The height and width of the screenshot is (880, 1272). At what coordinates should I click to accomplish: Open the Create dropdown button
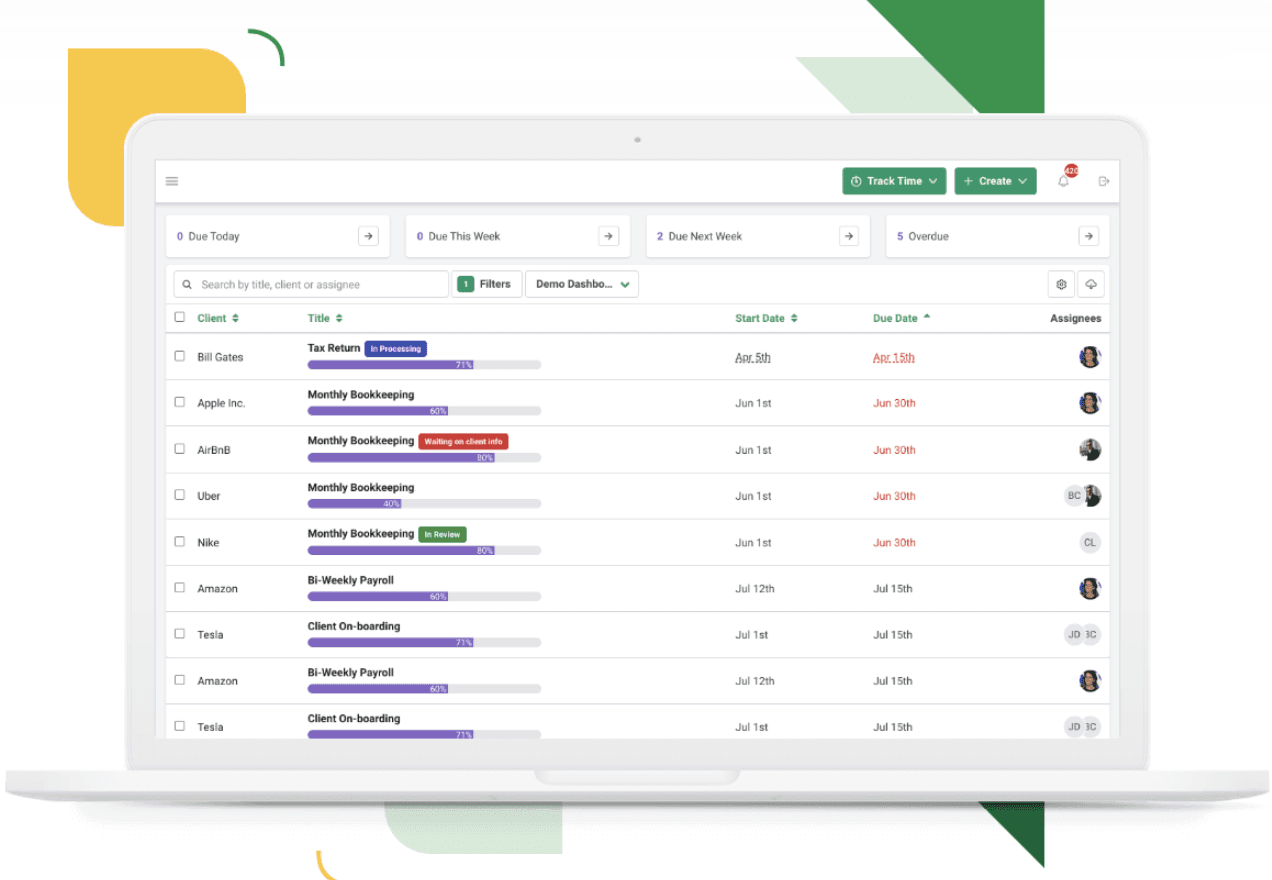(995, 181)
